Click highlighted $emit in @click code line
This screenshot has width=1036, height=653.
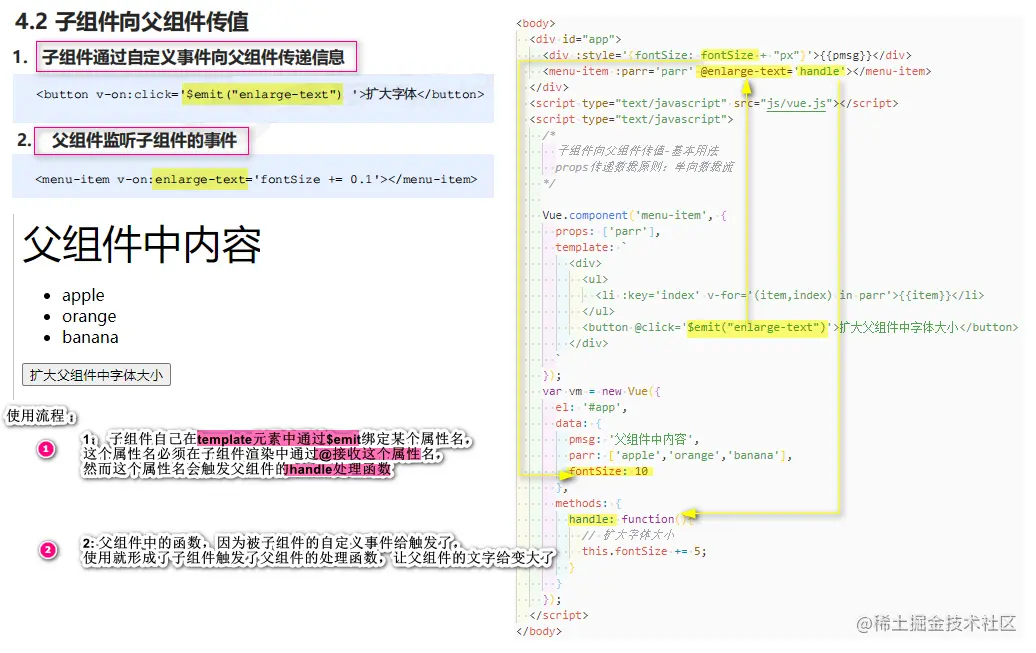click(x=757, y=327)
